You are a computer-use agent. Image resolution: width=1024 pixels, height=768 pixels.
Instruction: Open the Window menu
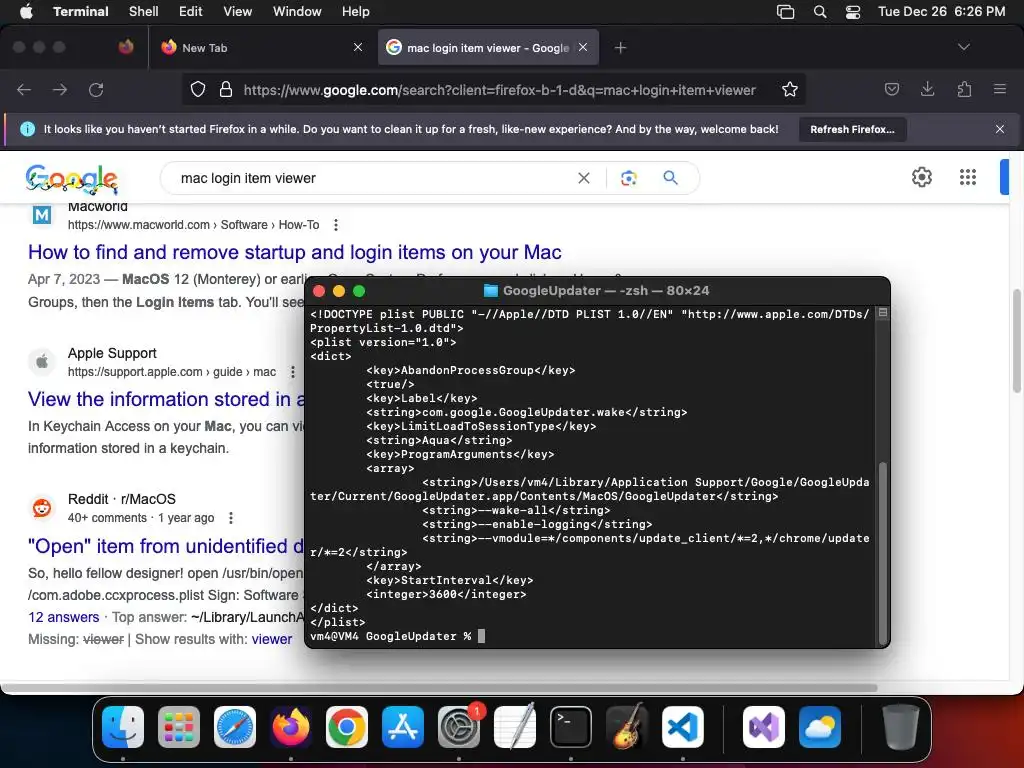297,11
